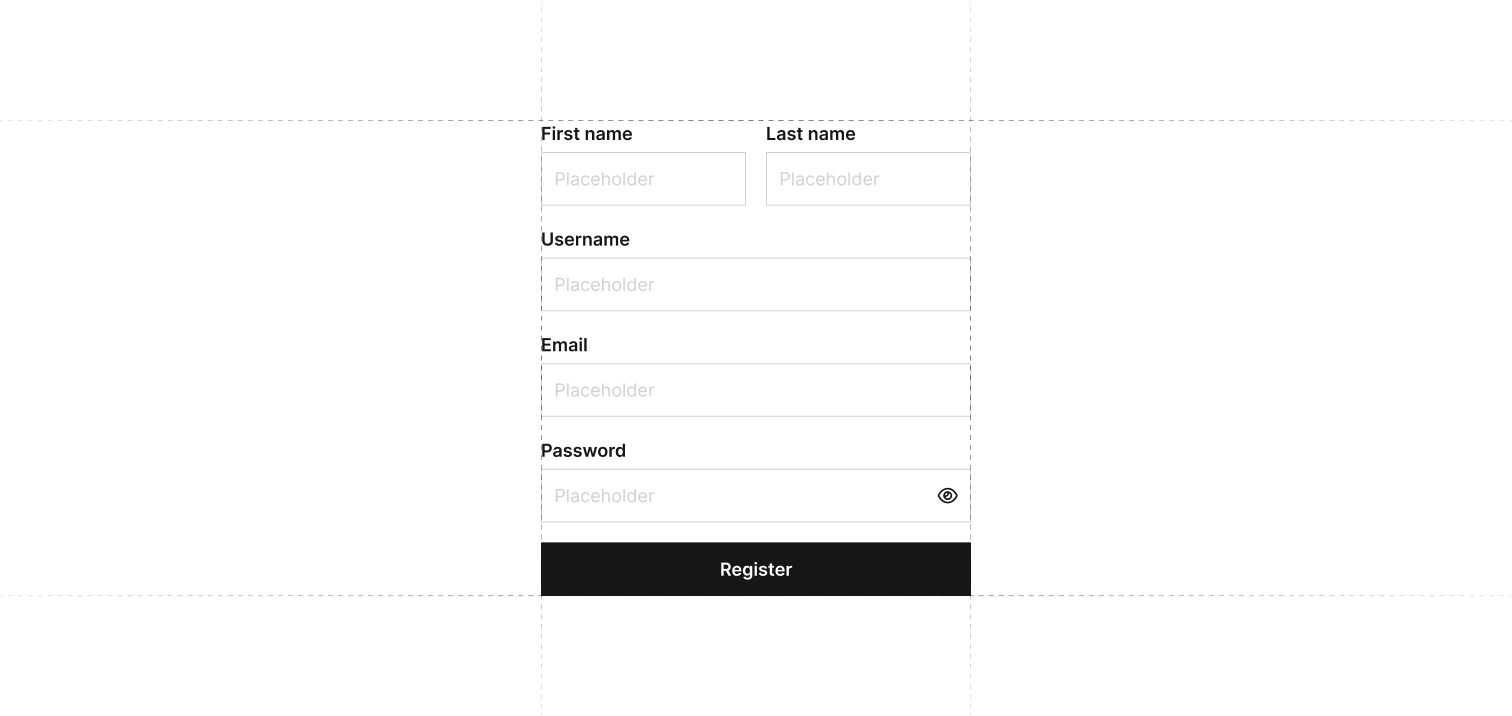Click the First name label
Image resolution: width=1512 pixels, height=716 pixels.
click(587, 134)
